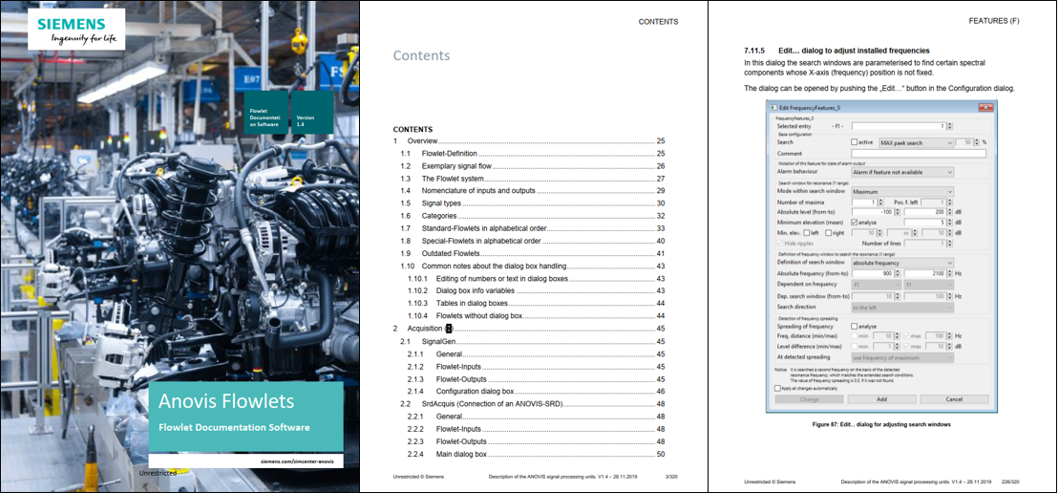Open contents entry 1.2 Exemplary signal flow
Image resolution: width=1058 pixels, height=493 pixels.
click(x=533, y=166)
